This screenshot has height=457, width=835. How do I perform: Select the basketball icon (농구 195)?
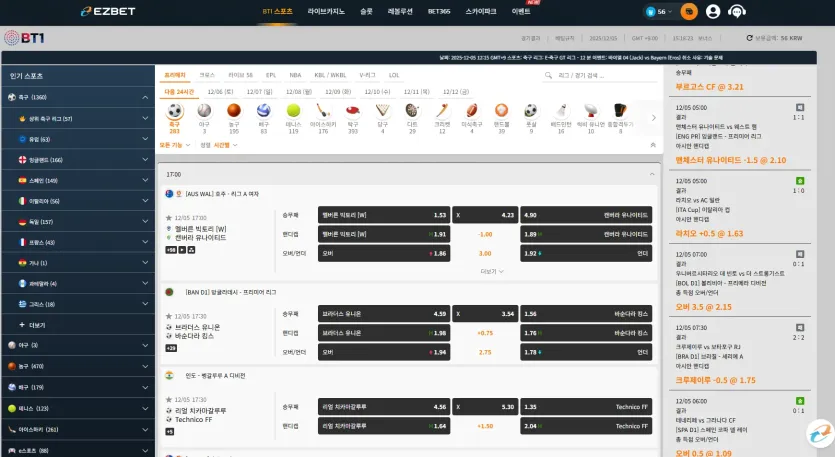click(234, 111)
